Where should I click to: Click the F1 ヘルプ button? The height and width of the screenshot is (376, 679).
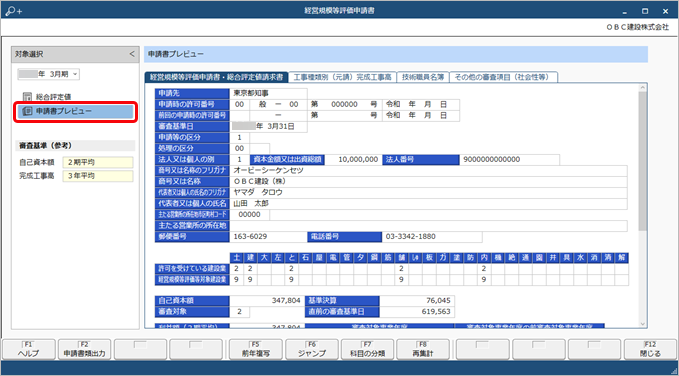point(29,349)
